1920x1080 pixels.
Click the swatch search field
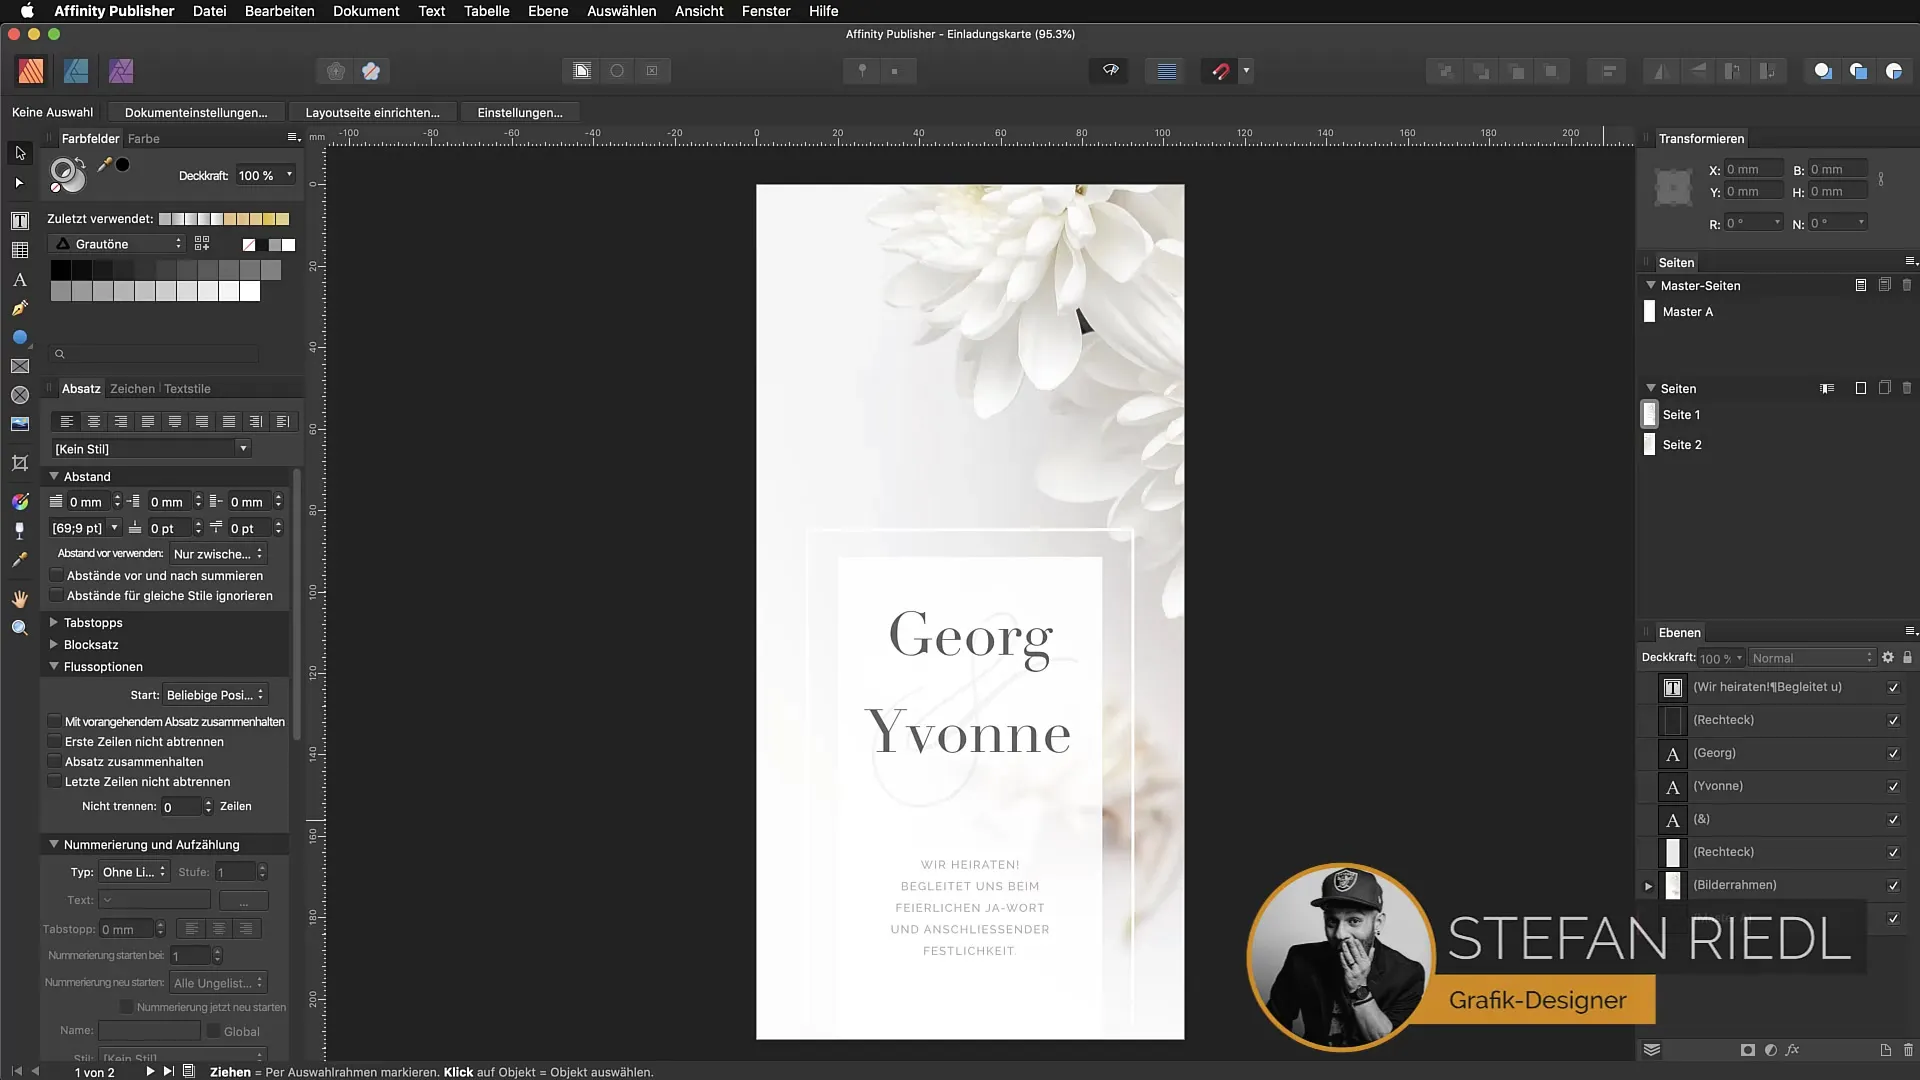tap(155, 353)
